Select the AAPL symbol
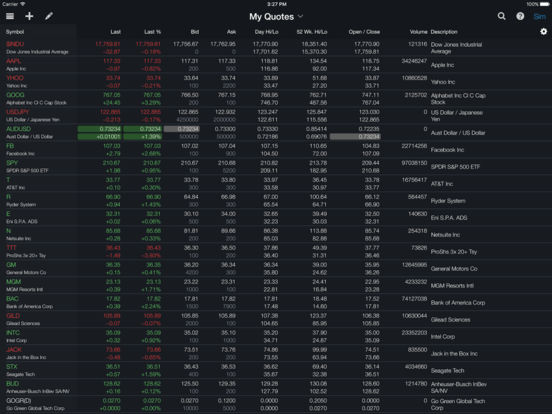The width and height of the screenshot is (552, 414). 14,61
